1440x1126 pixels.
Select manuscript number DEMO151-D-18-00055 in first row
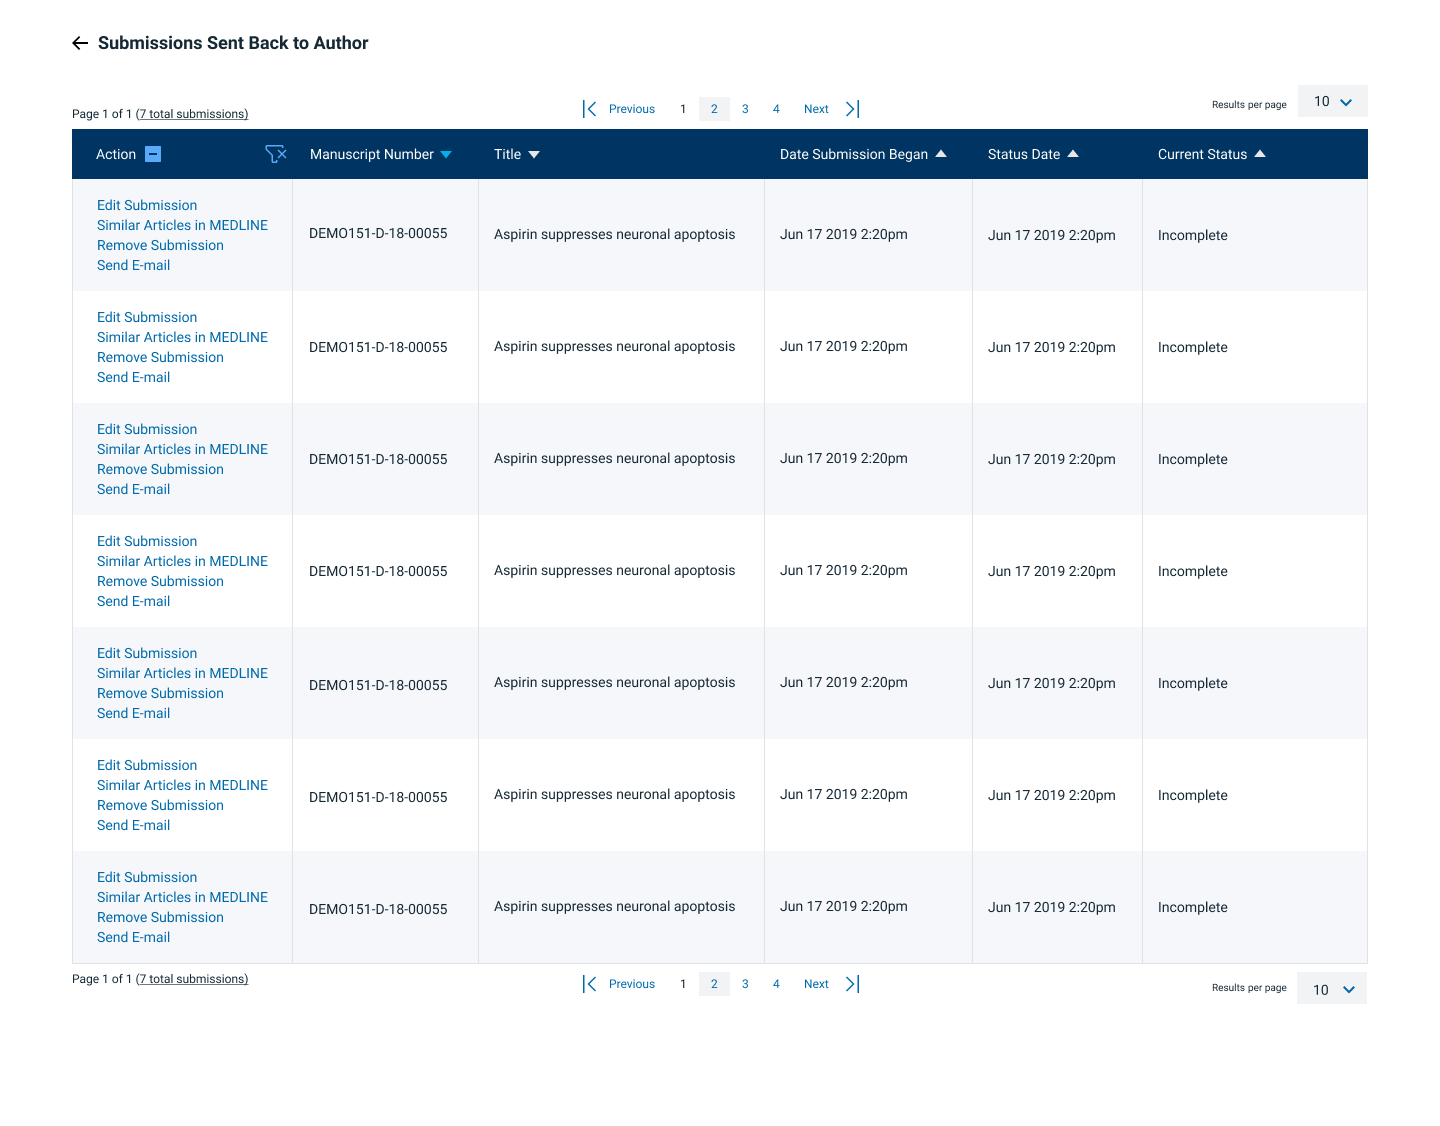click(x=378, y=233)
